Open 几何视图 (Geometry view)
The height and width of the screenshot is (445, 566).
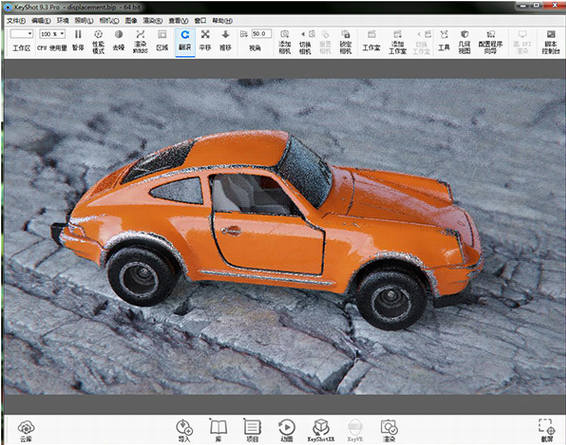(x=464, y=42)
